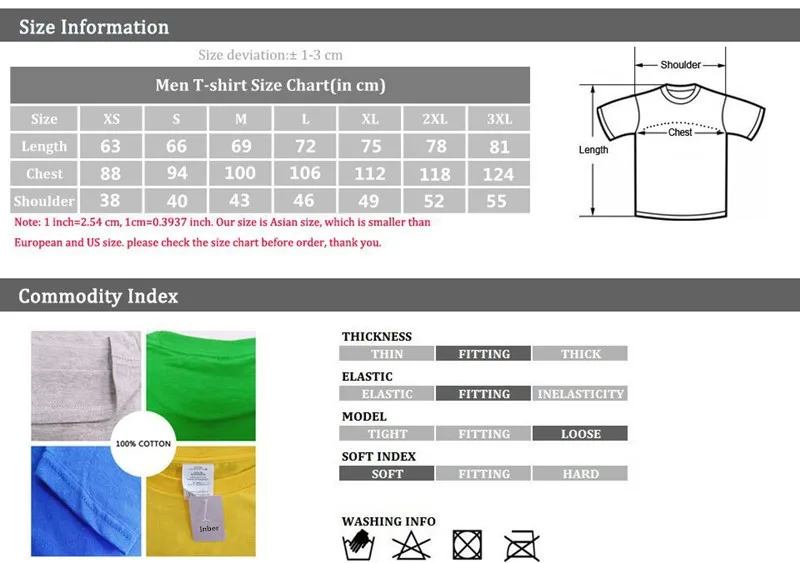Click the XS size column header
Viewport: 800px width, 563px height.
pos(111,118)
